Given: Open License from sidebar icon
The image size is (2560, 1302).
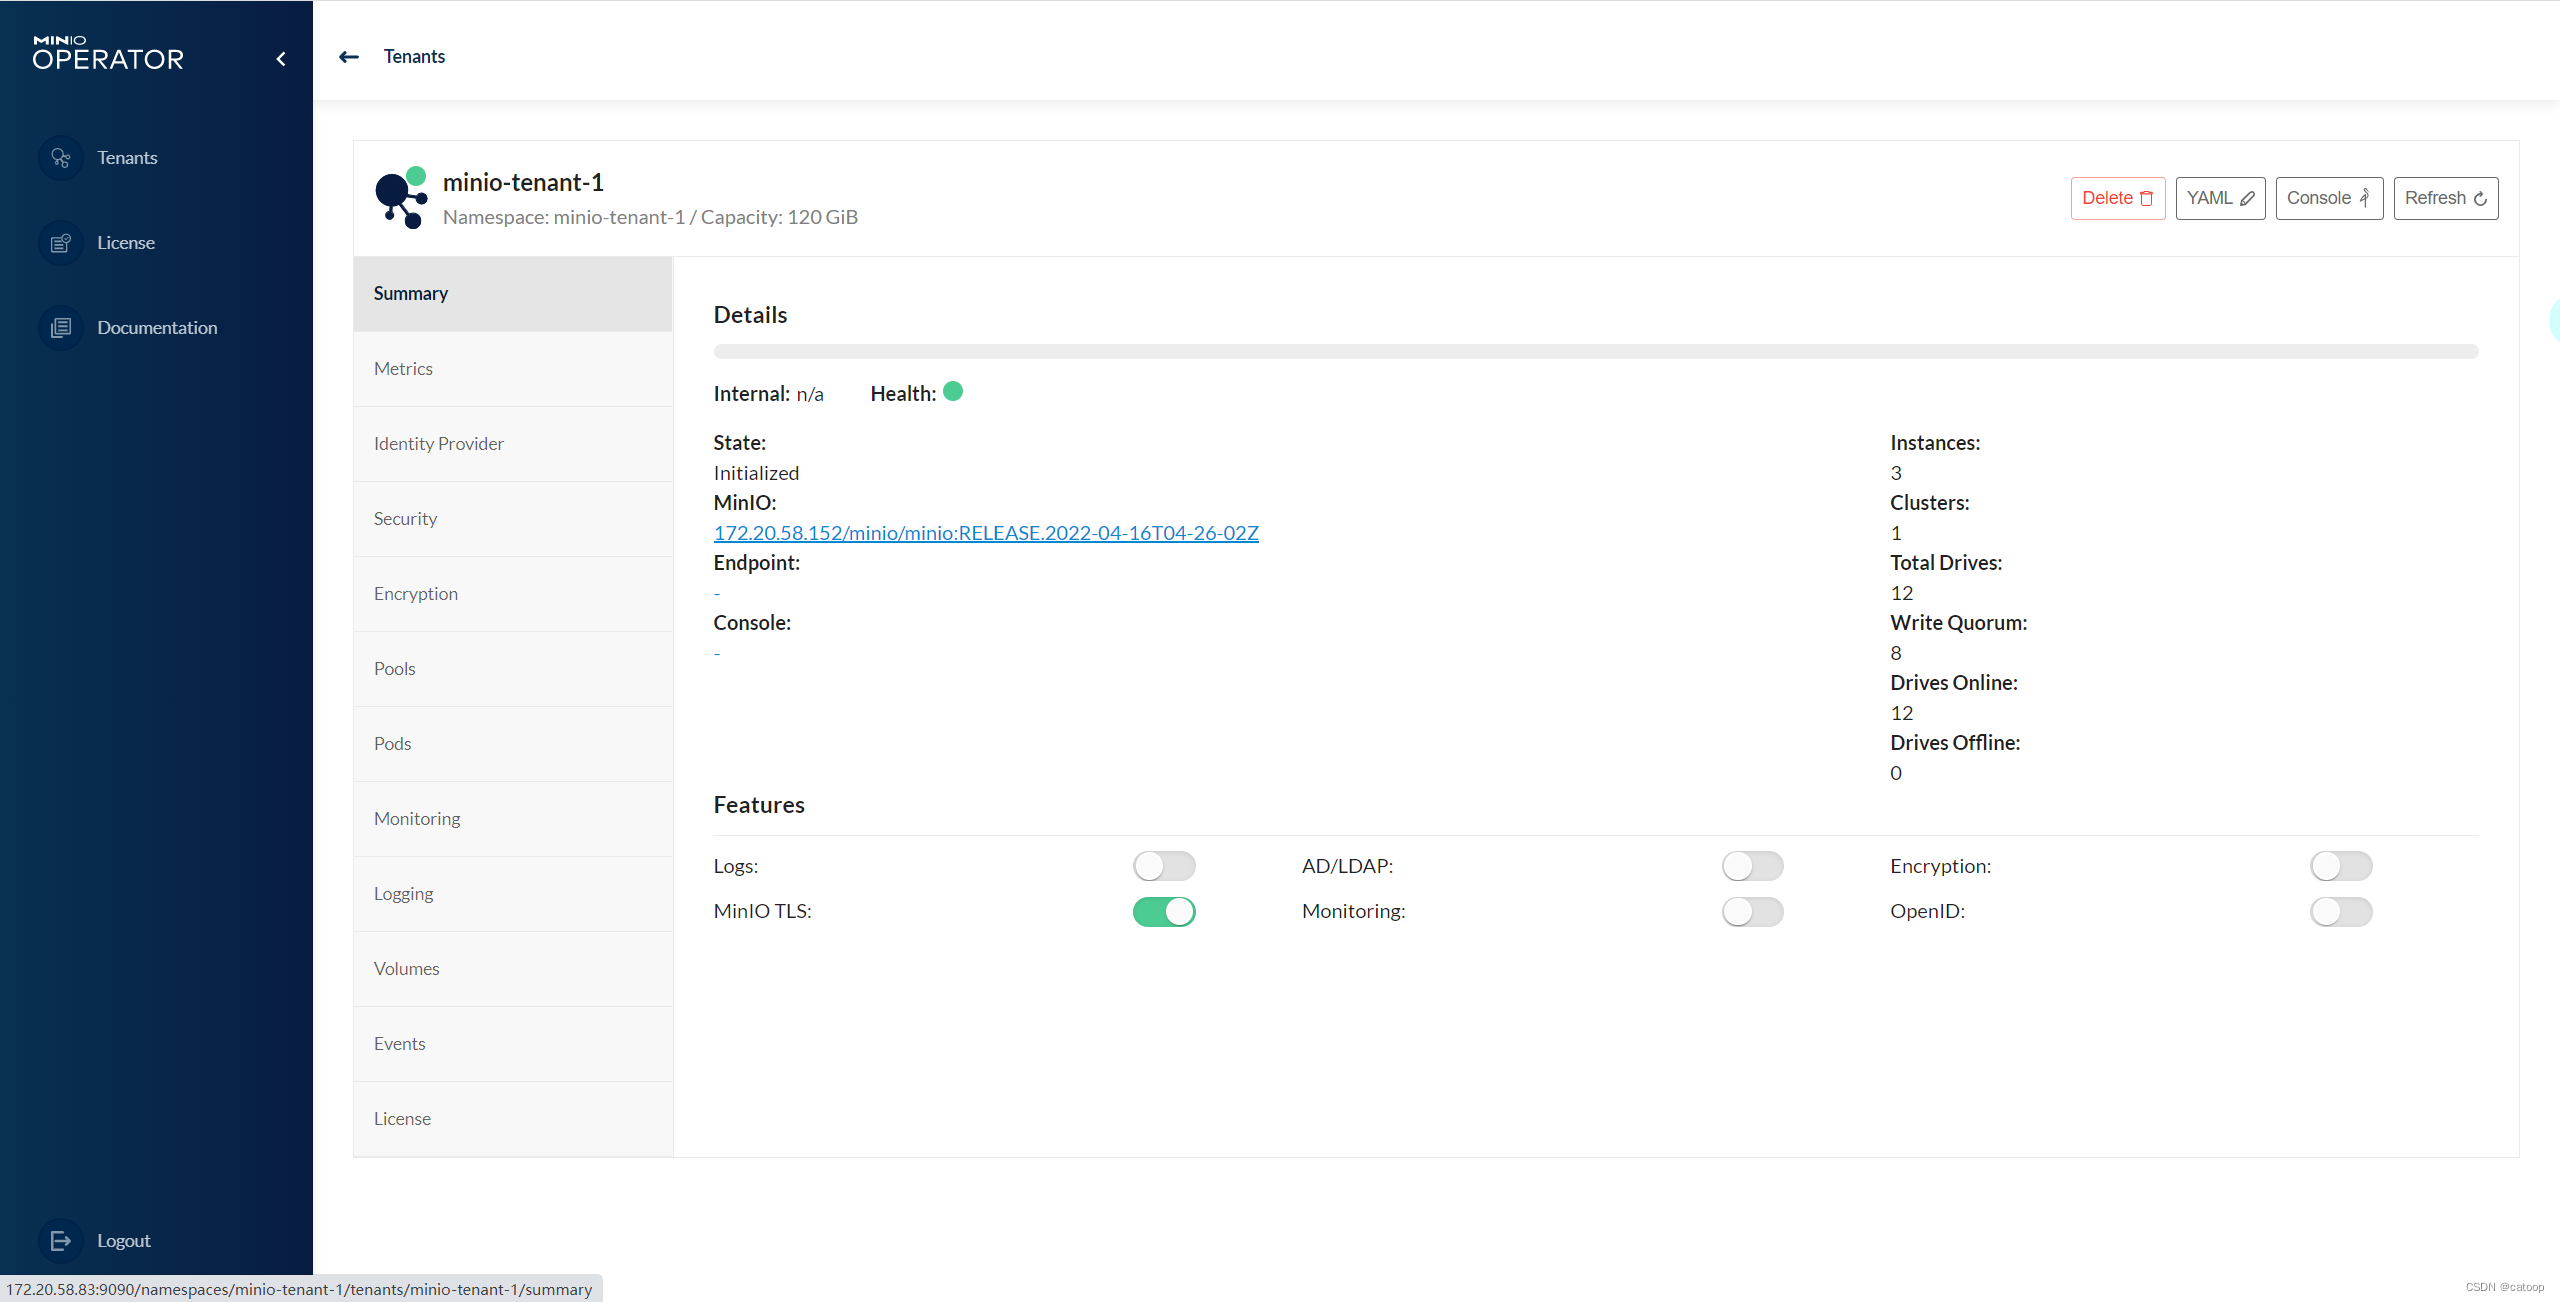Looking at the screenshot, I should 60,243.
